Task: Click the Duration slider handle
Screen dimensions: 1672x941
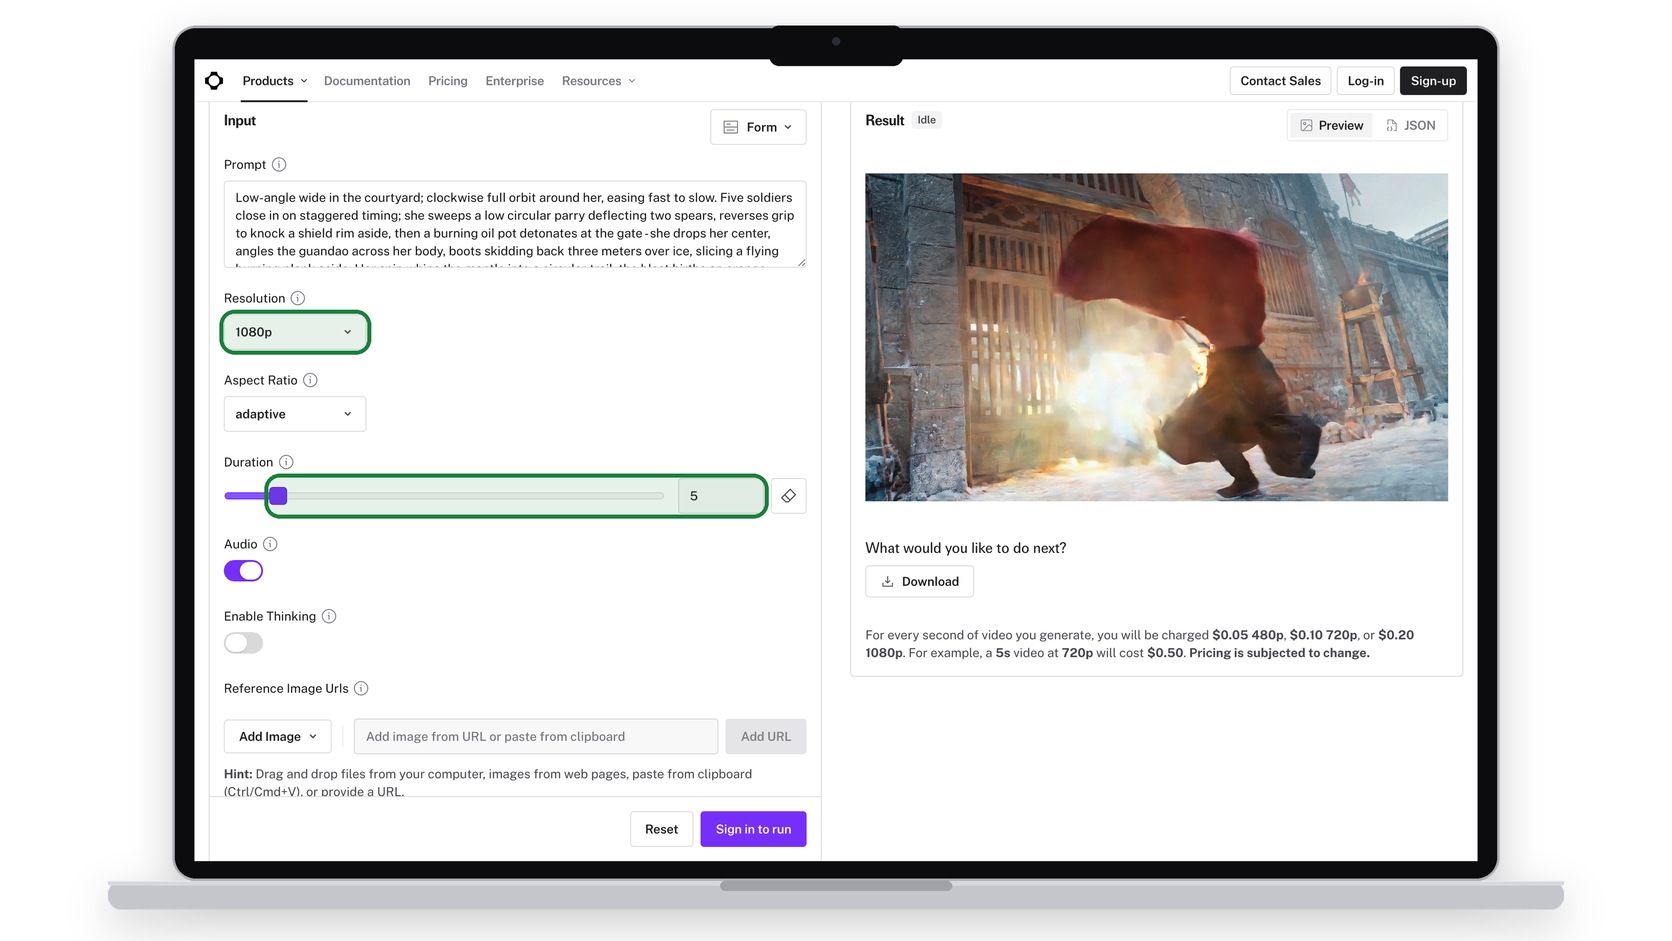Action: coord(279,496)
